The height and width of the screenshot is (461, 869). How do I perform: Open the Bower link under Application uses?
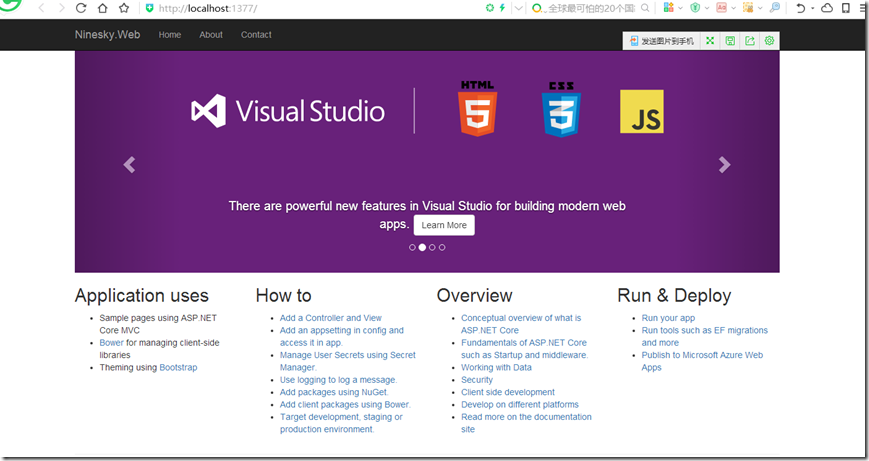111,342
